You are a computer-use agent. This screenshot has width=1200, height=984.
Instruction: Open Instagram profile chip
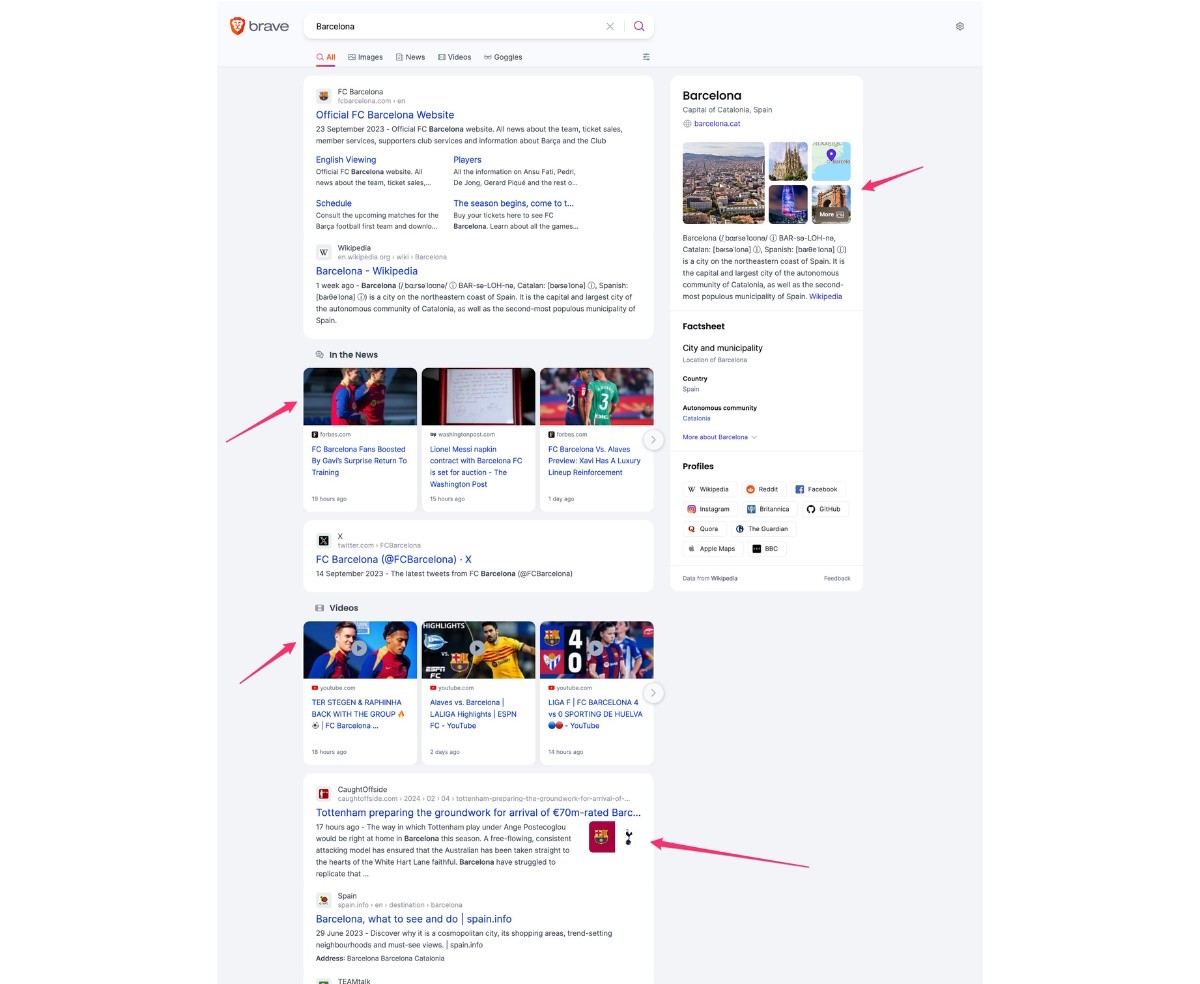(x=710, y=509)
